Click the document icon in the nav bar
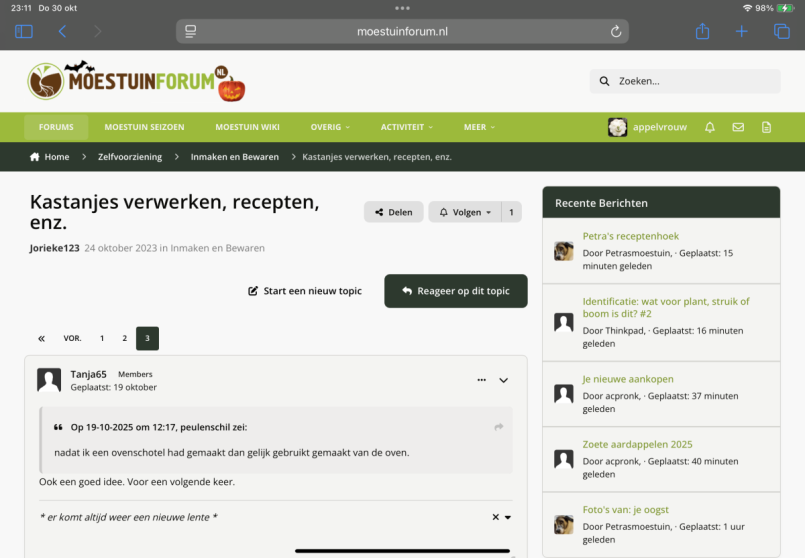 [x=766, y=127]
